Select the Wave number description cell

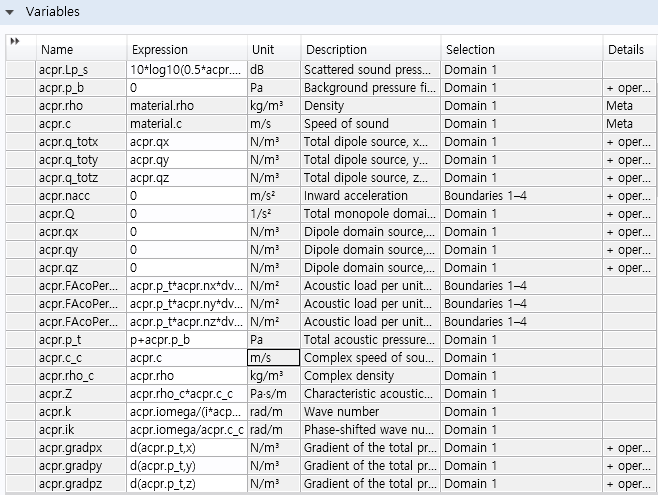(371, 412)
